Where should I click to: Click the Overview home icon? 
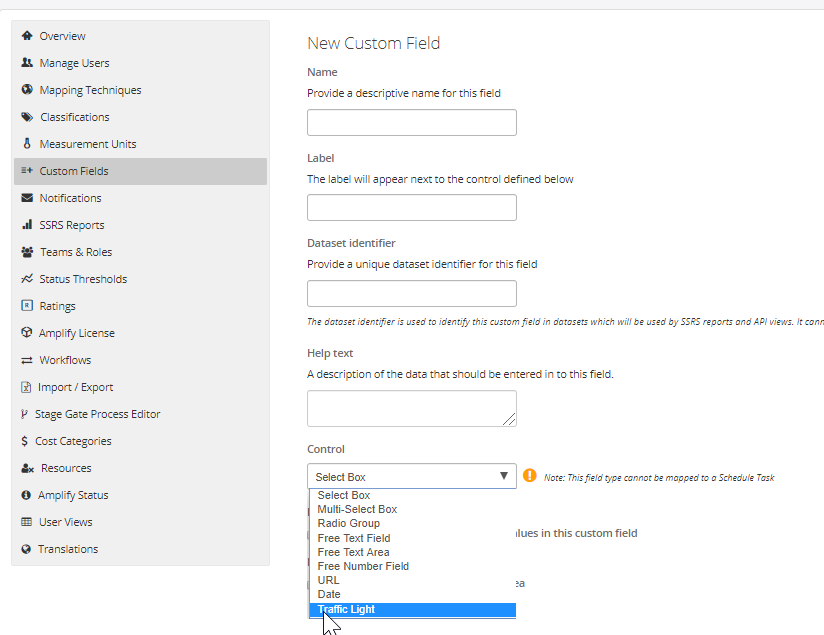click(27, 36)
